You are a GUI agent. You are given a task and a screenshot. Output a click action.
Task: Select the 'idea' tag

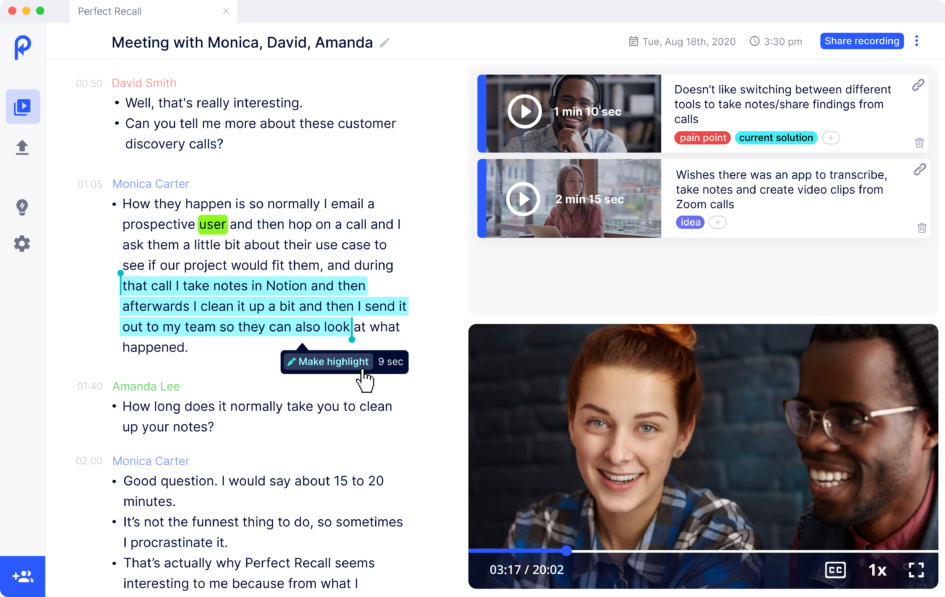pyautogui.click(x=690, y=222)
